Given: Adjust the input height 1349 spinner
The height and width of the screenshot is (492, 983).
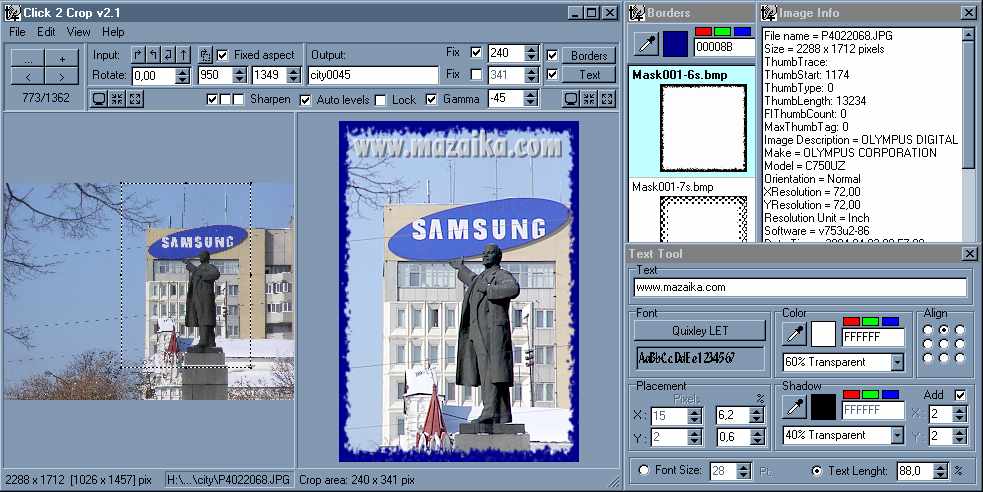Looking at the screenshot, I should tap(293, 75).
